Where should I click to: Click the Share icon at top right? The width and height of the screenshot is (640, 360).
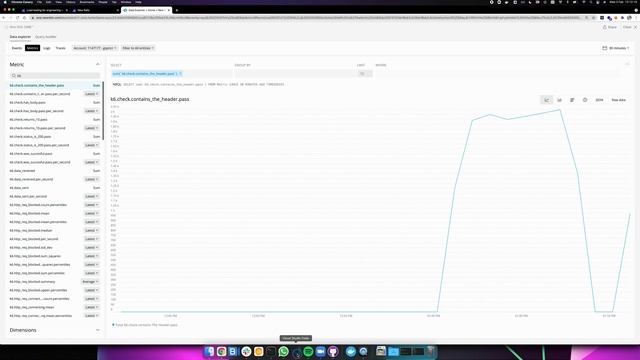[605, 27]
